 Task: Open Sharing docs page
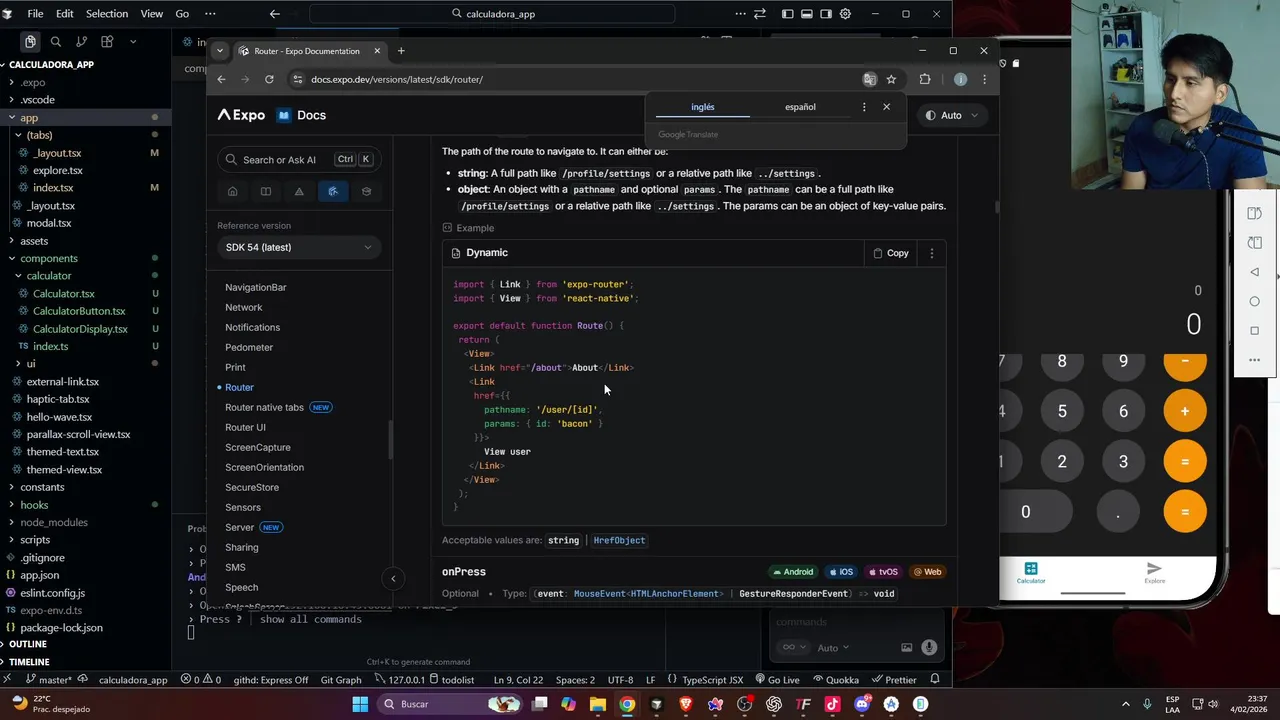tap(242, 547)
